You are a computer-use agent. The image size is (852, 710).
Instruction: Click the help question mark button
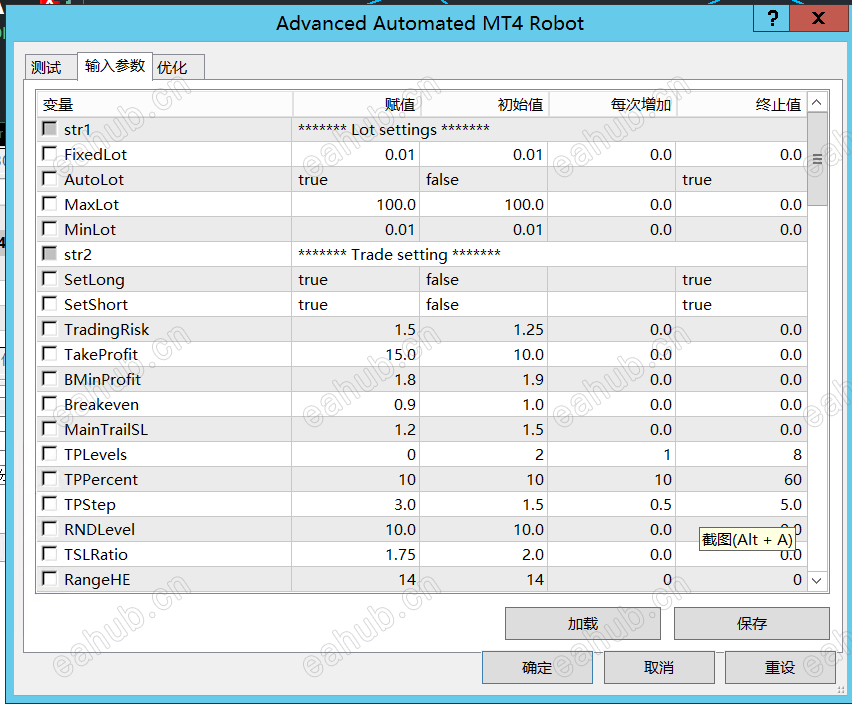772,19
